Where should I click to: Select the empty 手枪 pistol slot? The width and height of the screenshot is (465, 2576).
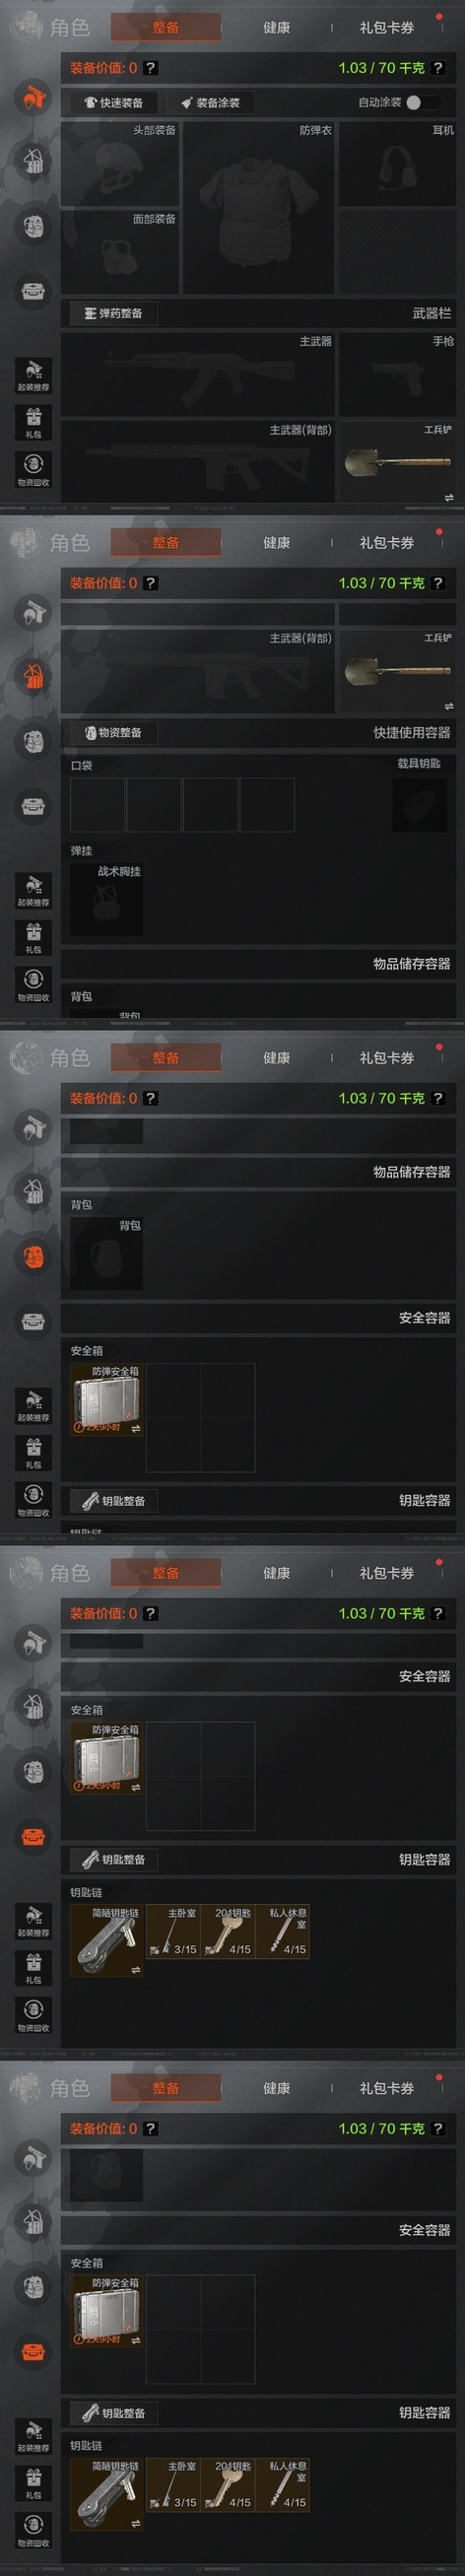click(x=397, y=374)
